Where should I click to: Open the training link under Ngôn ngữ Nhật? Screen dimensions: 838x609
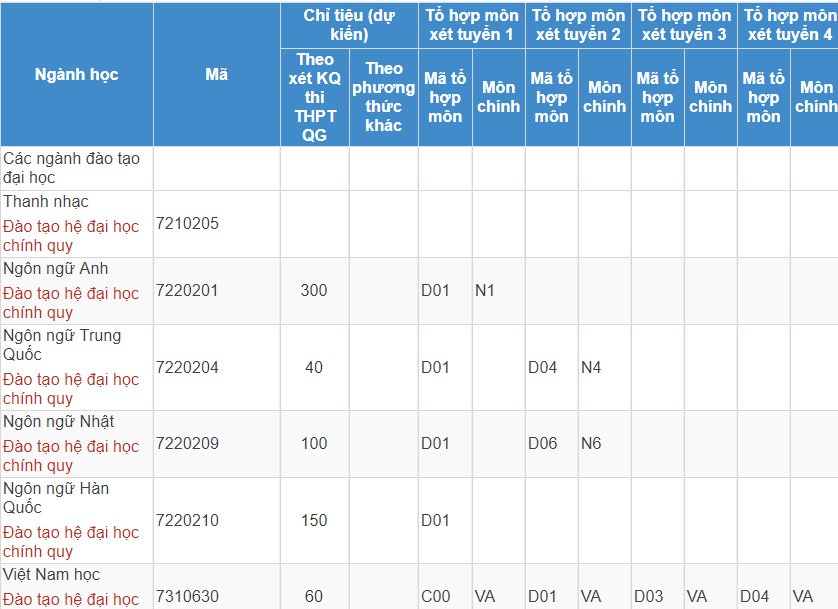[71, 456]
